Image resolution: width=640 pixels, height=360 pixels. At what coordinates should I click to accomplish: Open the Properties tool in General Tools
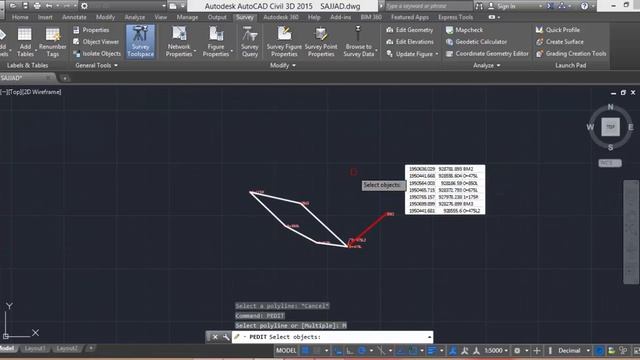(91, 30)
